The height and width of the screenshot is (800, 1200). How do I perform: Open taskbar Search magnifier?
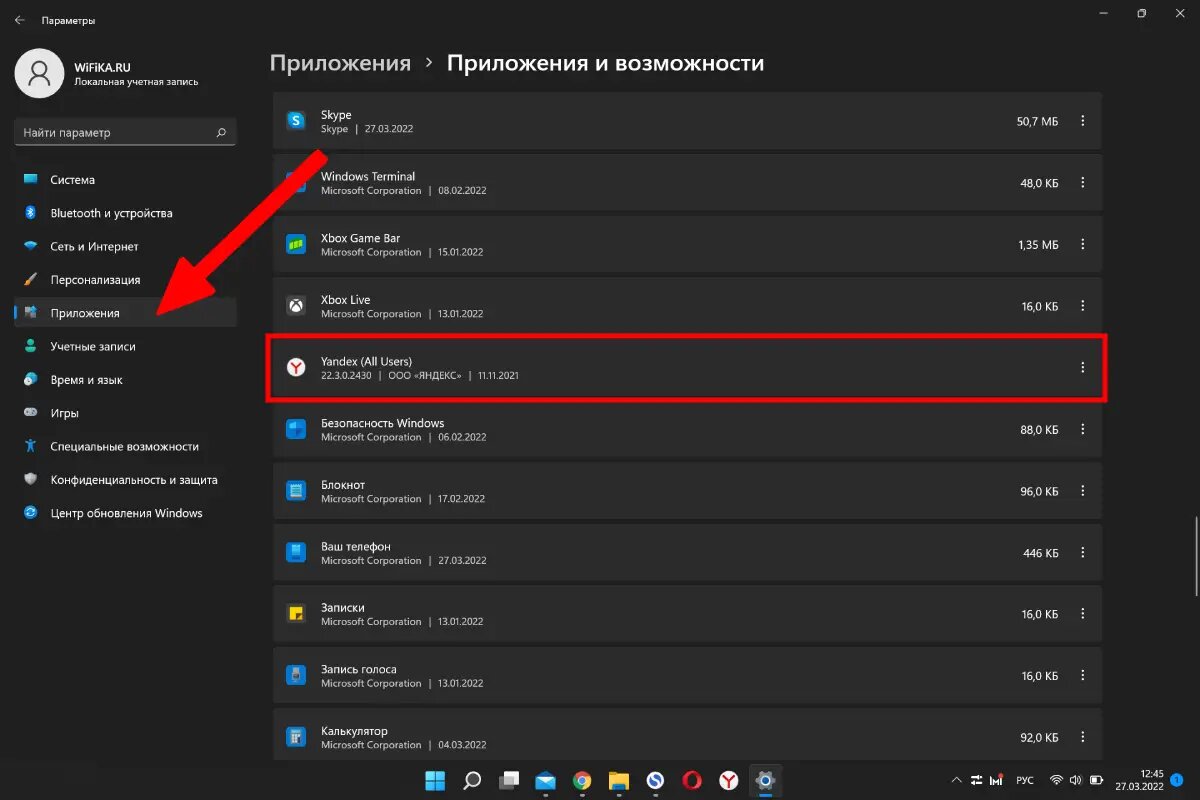[473, 780]
